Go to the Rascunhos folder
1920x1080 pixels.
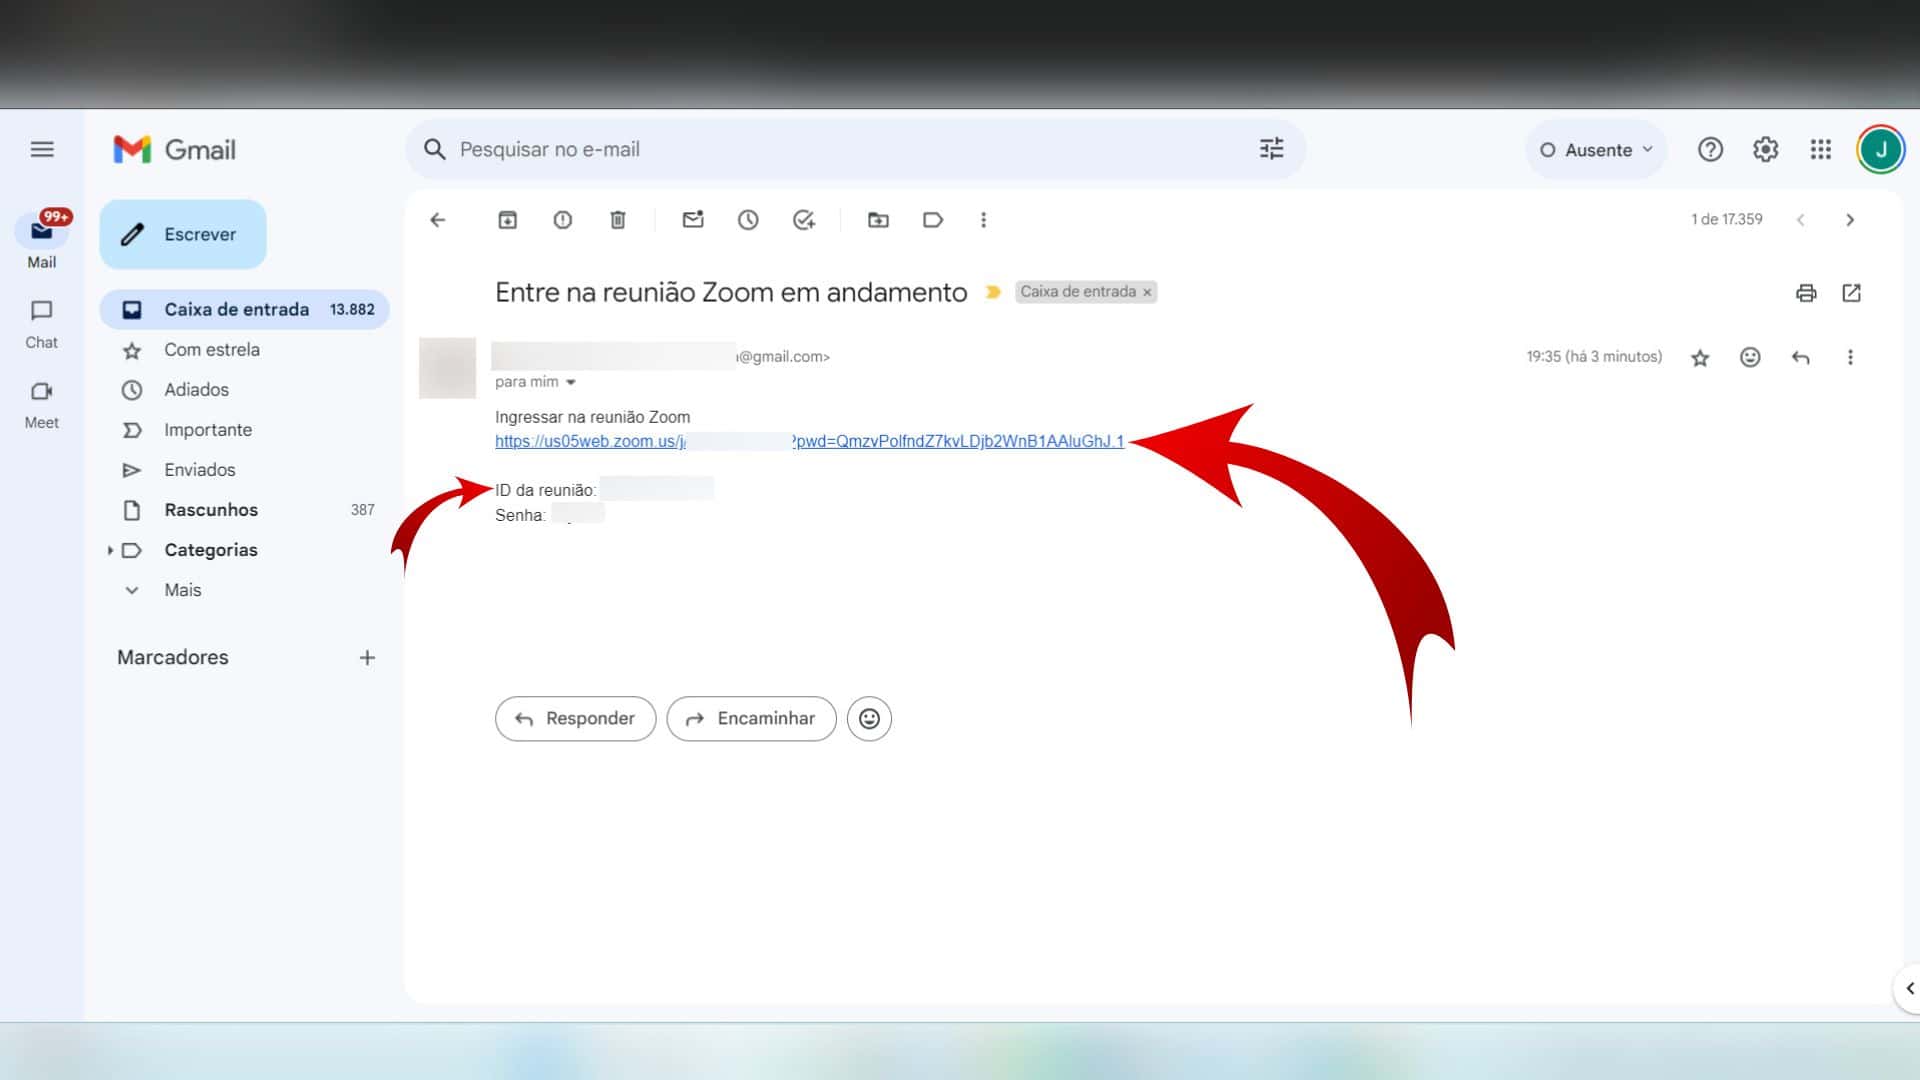pyautogui.click(x=211, y=510)
